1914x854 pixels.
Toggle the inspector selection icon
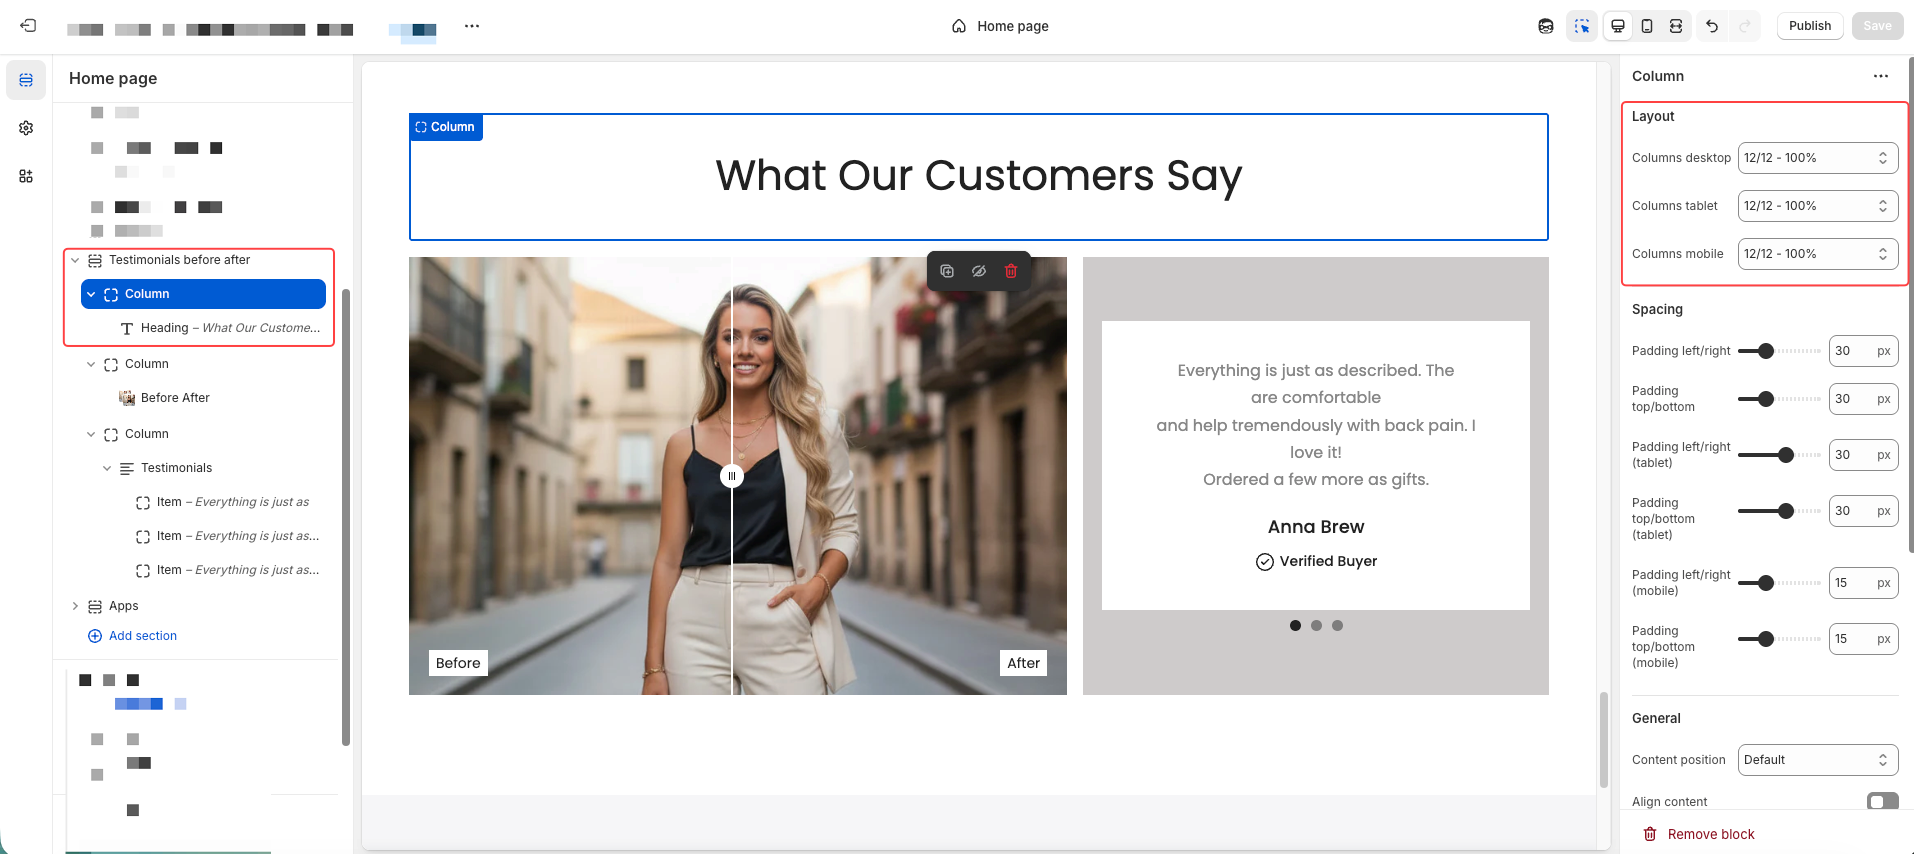pyautogui.click(x=1582, y=26)
